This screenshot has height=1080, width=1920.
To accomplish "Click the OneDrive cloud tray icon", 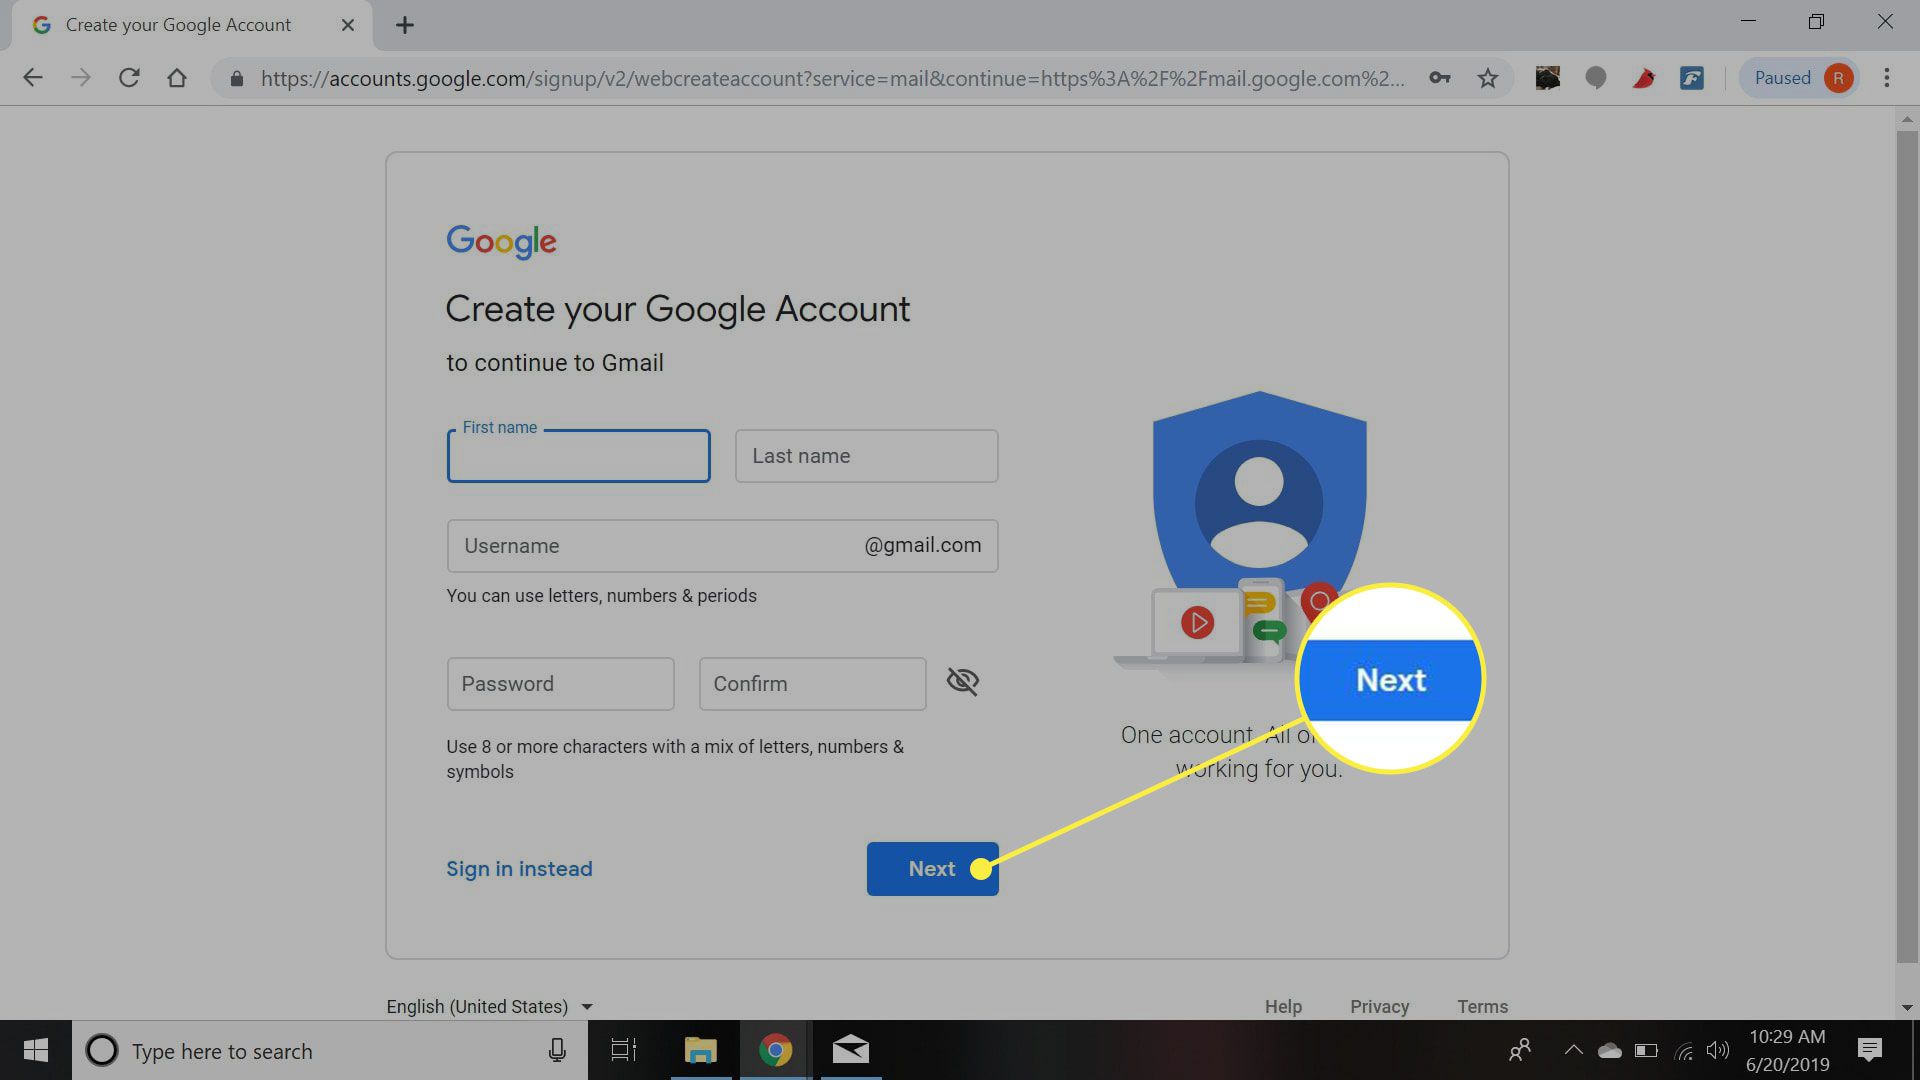I will click(x=1610, y=1050).
